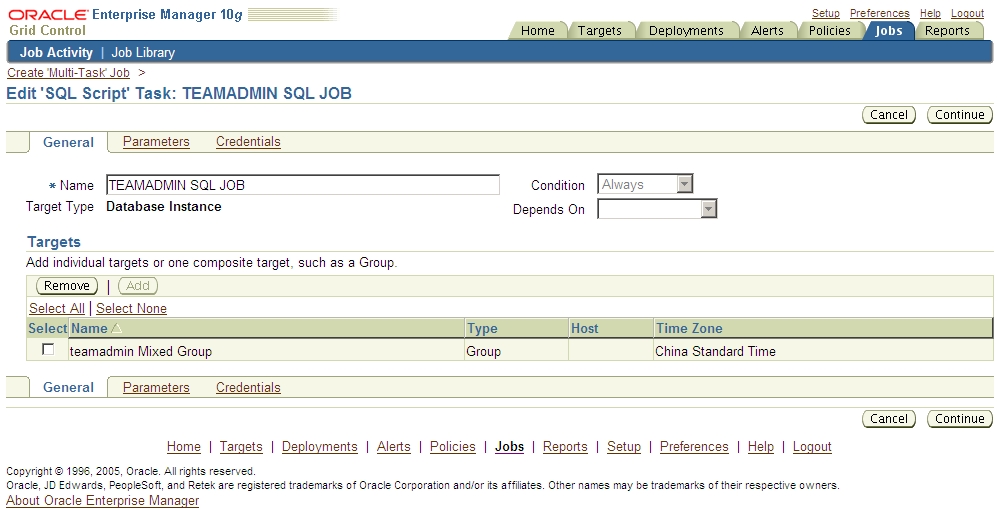The image size is (997, 509).
Task: Click the bottom Cancel button
Action: [889, 419]
